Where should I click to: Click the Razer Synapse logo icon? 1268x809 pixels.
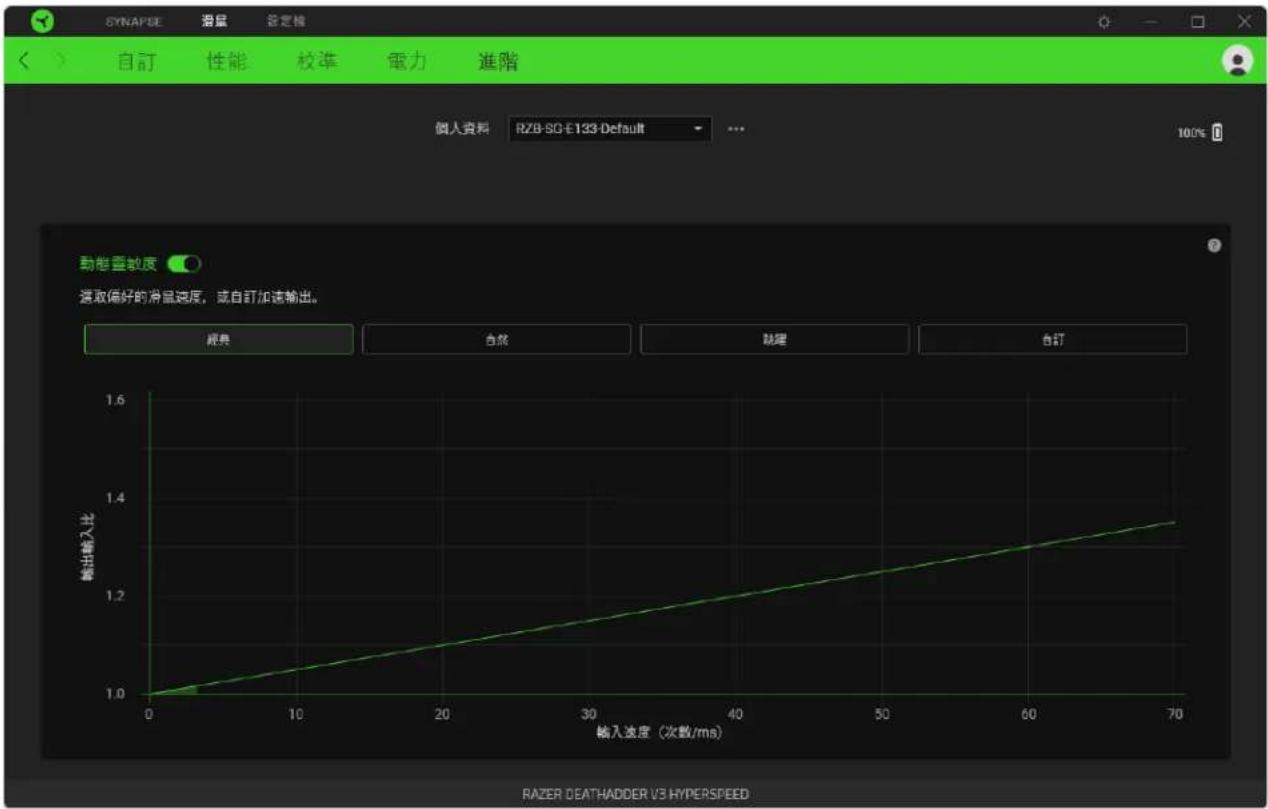pos(44,21)
